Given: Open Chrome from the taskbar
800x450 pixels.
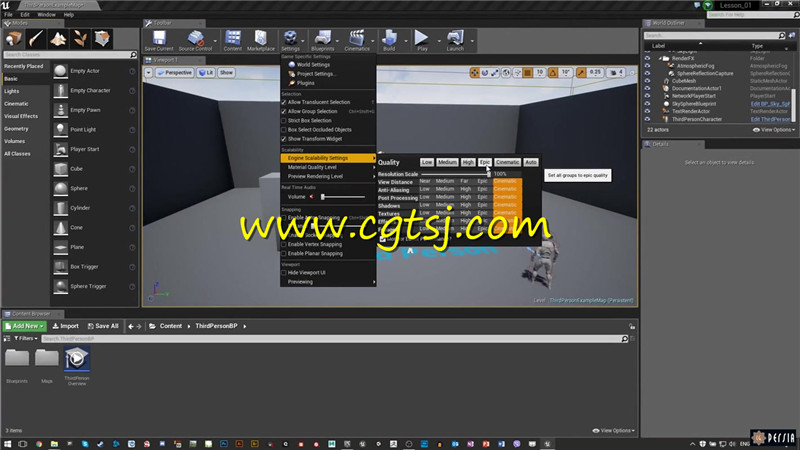Looking at the screenshot, I should pos(39,444).
